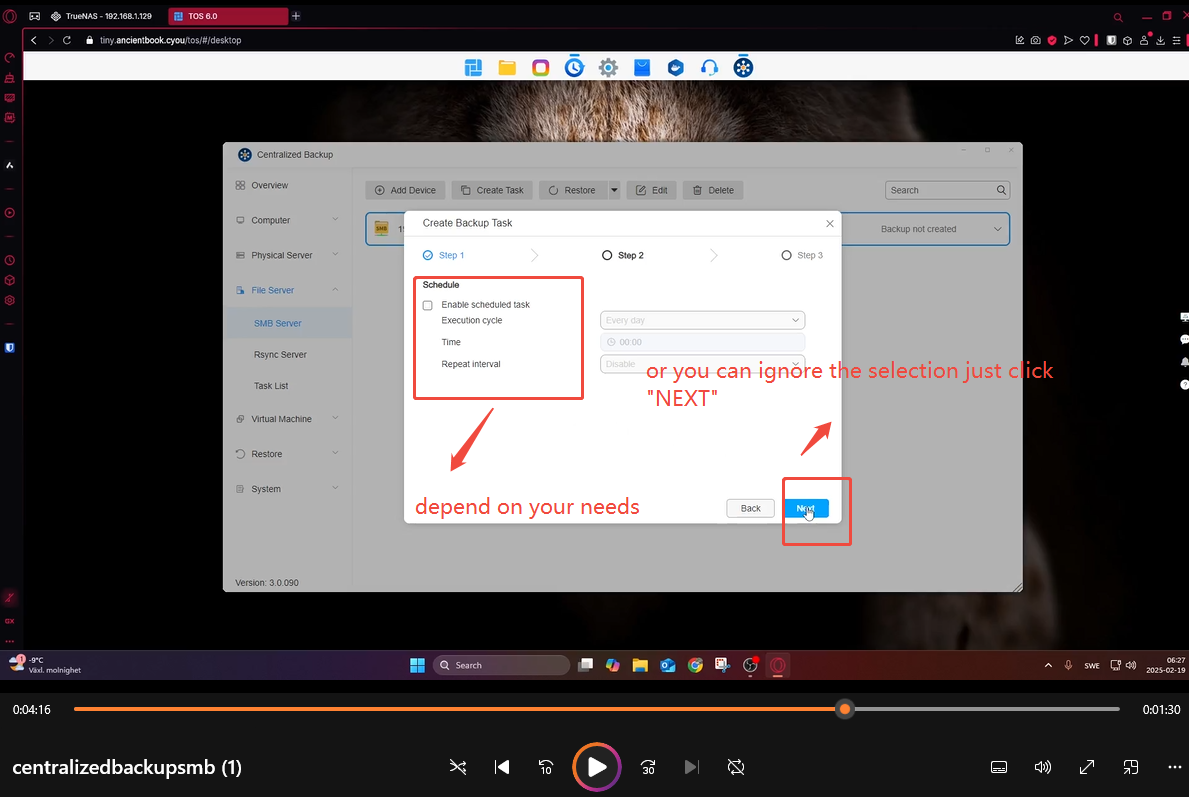Show hidden icons chevron in system tray

pyautogui.click(x=1048, y=665)
